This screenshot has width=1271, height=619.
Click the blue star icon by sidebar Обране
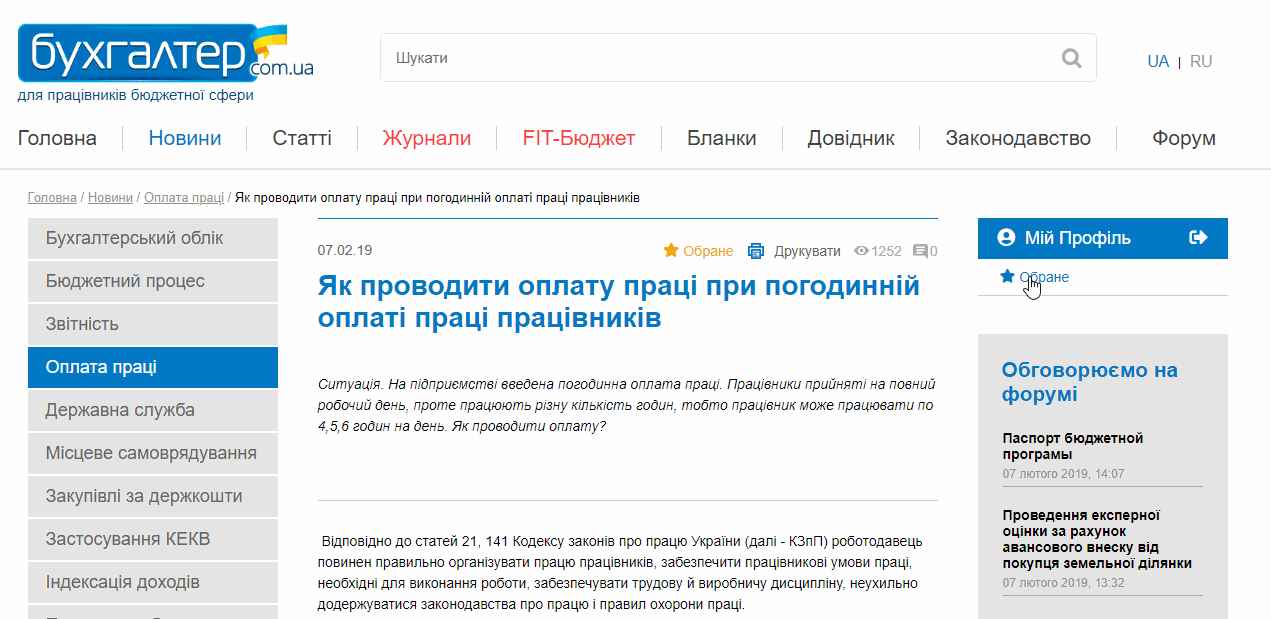[x=1007, y=276]
